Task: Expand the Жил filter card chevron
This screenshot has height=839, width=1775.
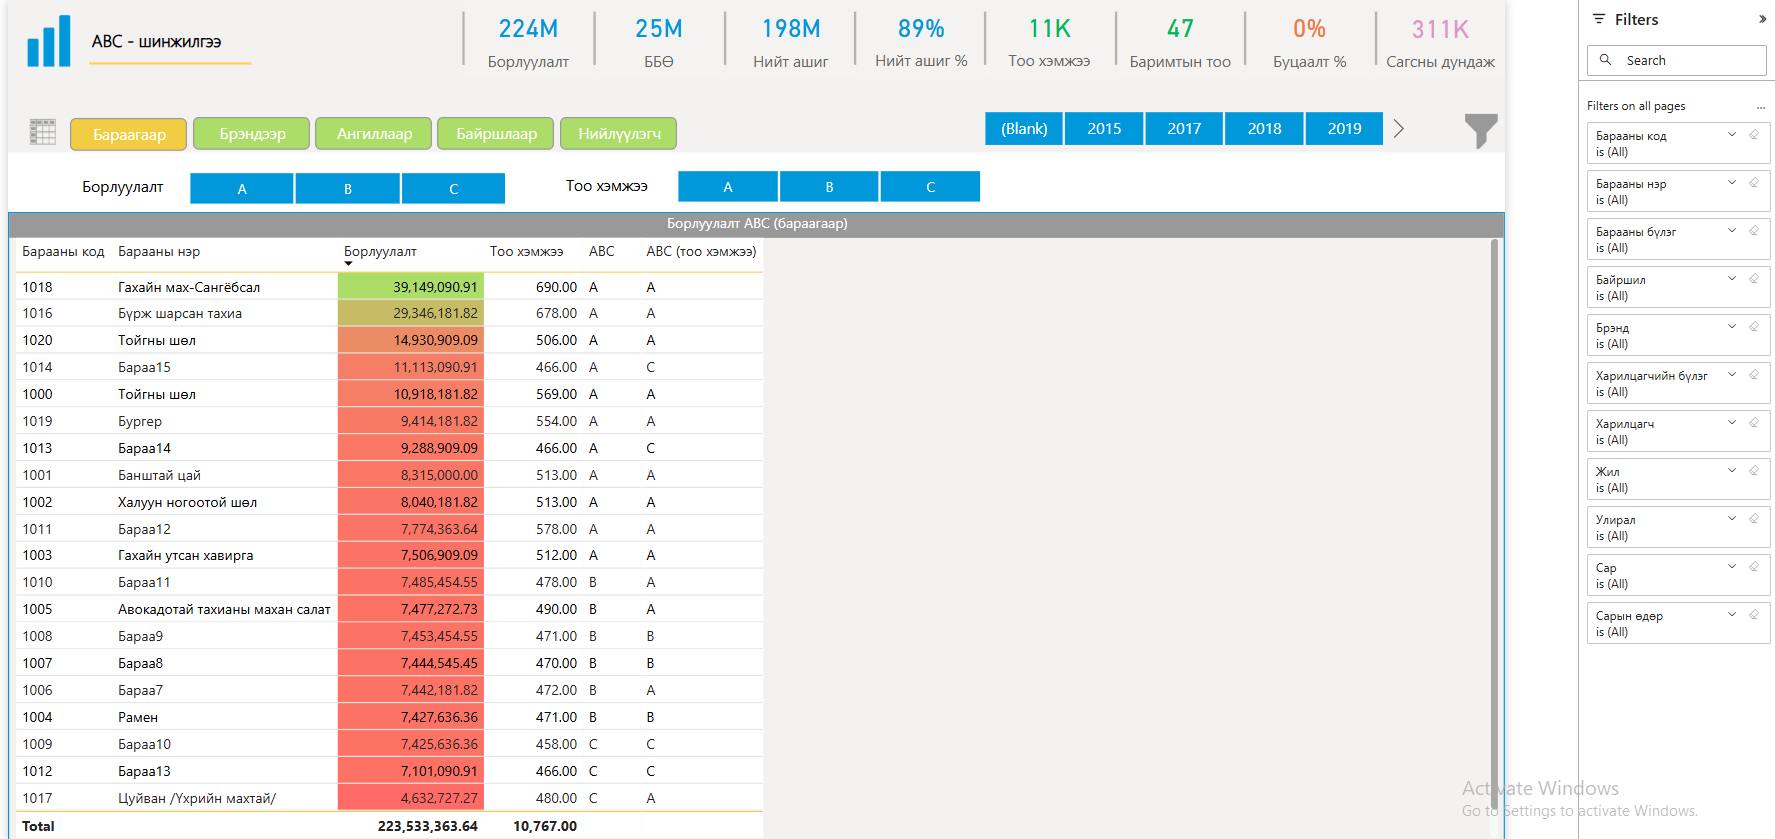Action: click(x=1732, y=471)
